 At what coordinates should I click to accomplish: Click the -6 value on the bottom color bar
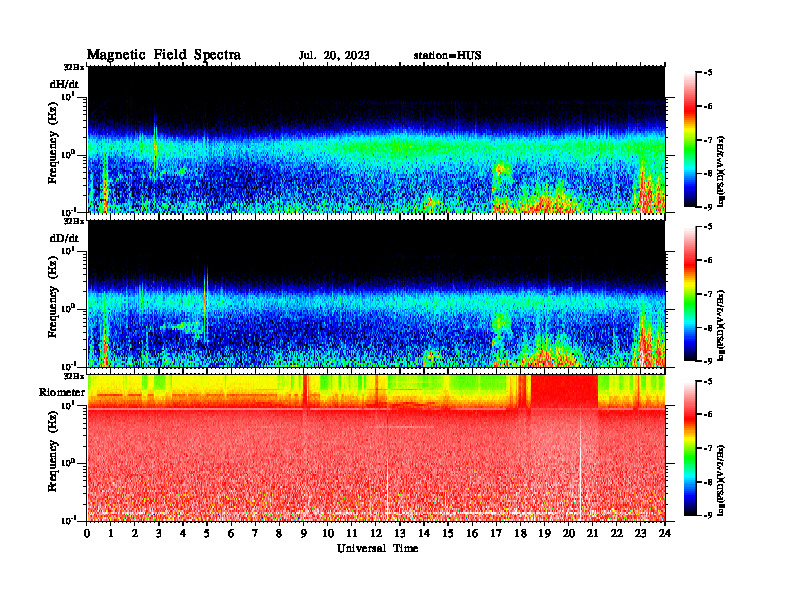coord(708,414)
